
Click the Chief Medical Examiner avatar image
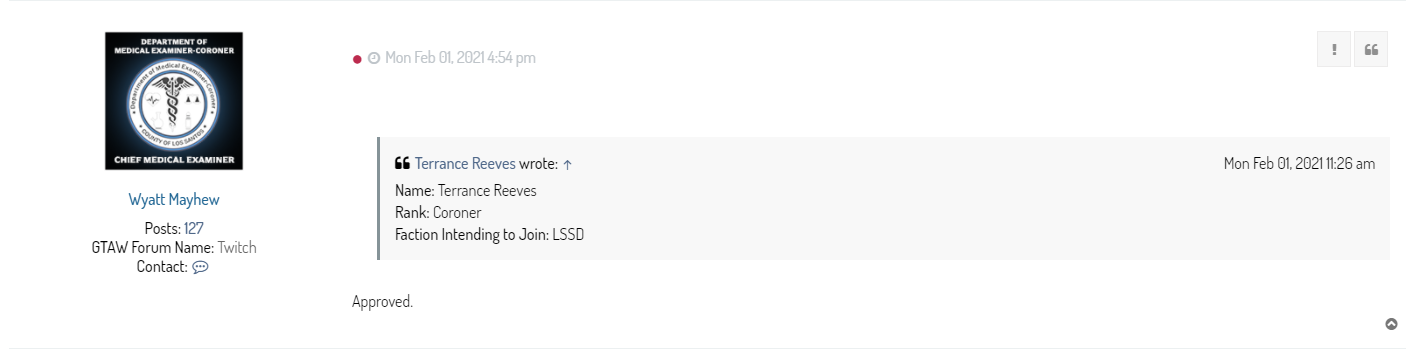pyautogui.click(x=174, y=101)
